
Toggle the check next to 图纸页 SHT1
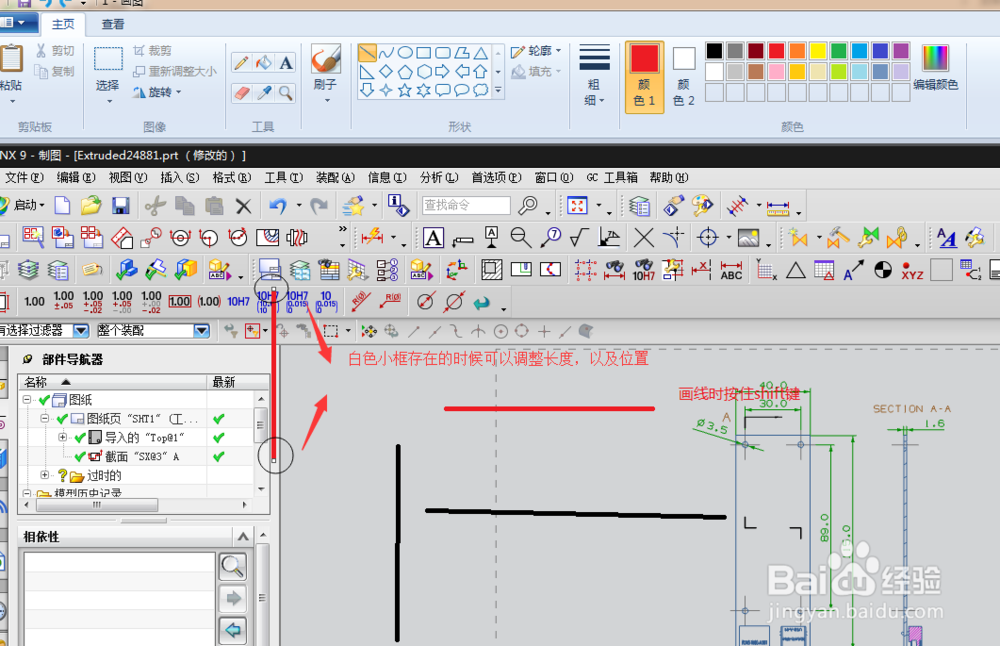(x=62, y=419)
